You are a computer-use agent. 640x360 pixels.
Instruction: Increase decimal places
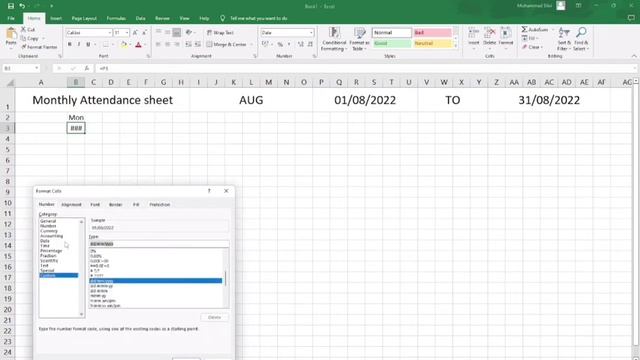coord(301,44)
